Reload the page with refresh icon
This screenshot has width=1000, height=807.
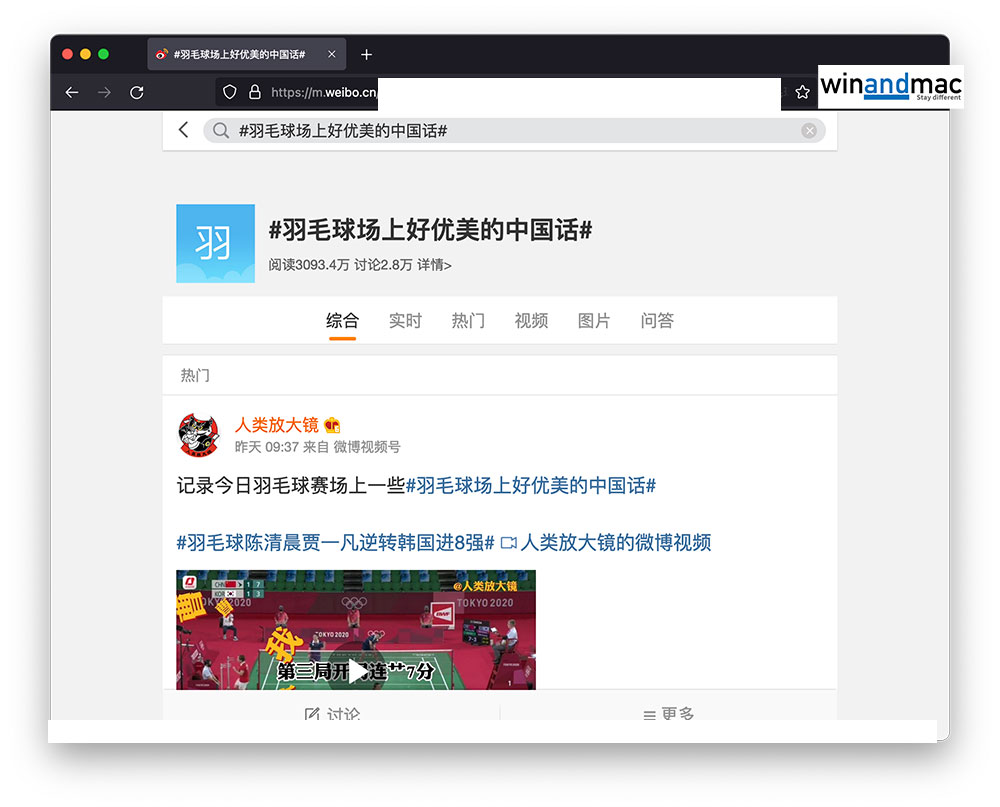(137, 92)
